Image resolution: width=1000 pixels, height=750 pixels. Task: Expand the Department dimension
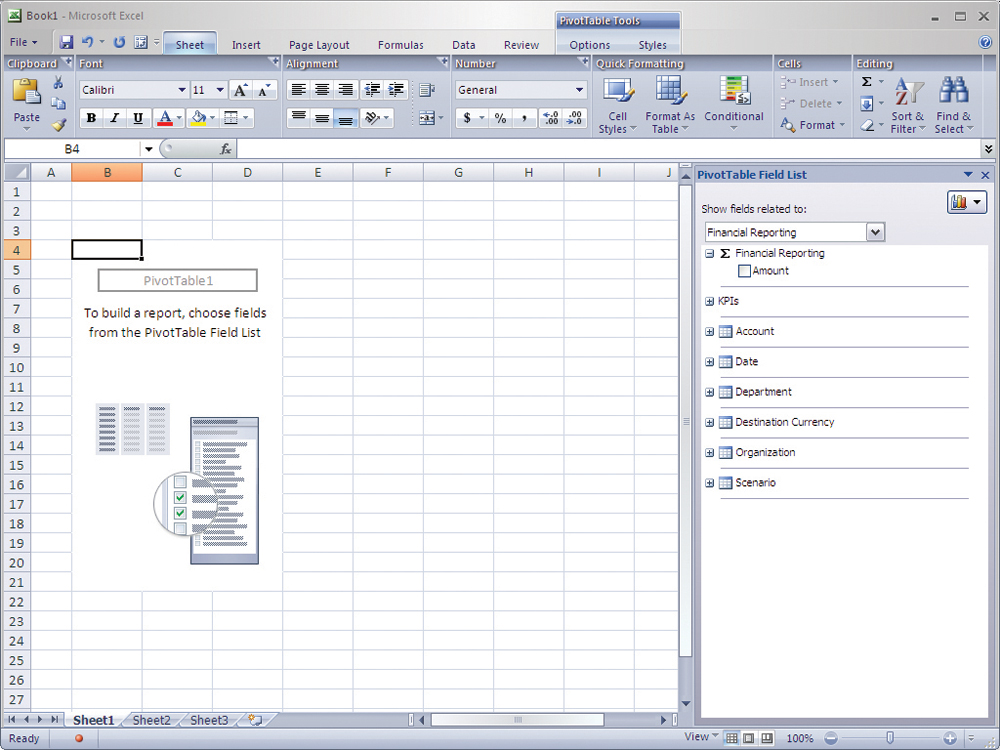pos(709,392)
